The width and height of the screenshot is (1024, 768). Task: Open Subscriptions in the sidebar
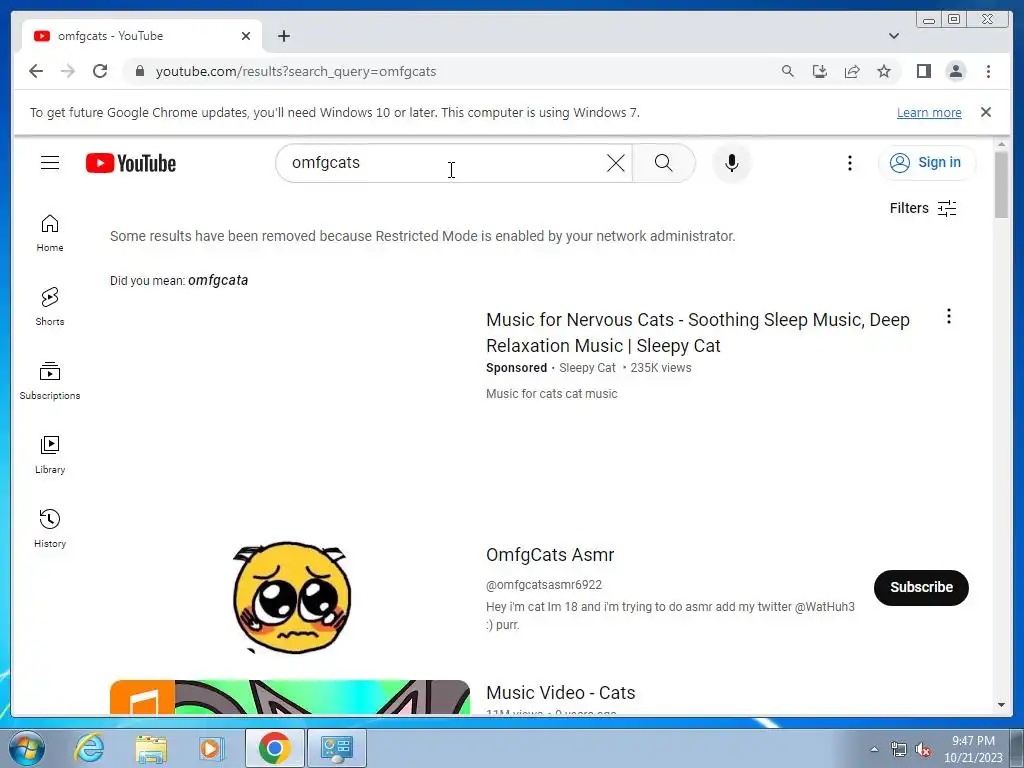pyautogui.click(x=50, y=381)
